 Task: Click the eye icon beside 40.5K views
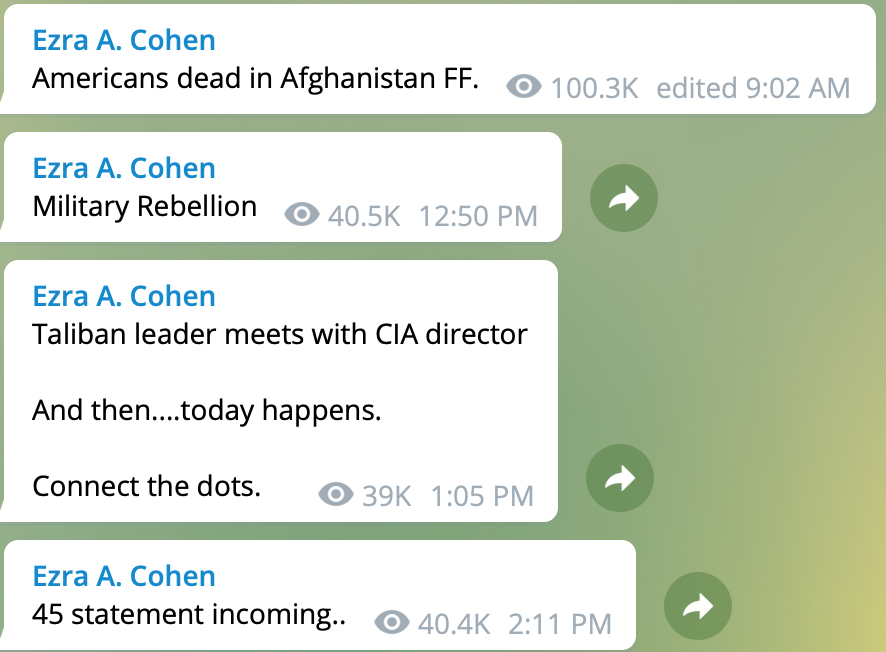pos(302,214)
